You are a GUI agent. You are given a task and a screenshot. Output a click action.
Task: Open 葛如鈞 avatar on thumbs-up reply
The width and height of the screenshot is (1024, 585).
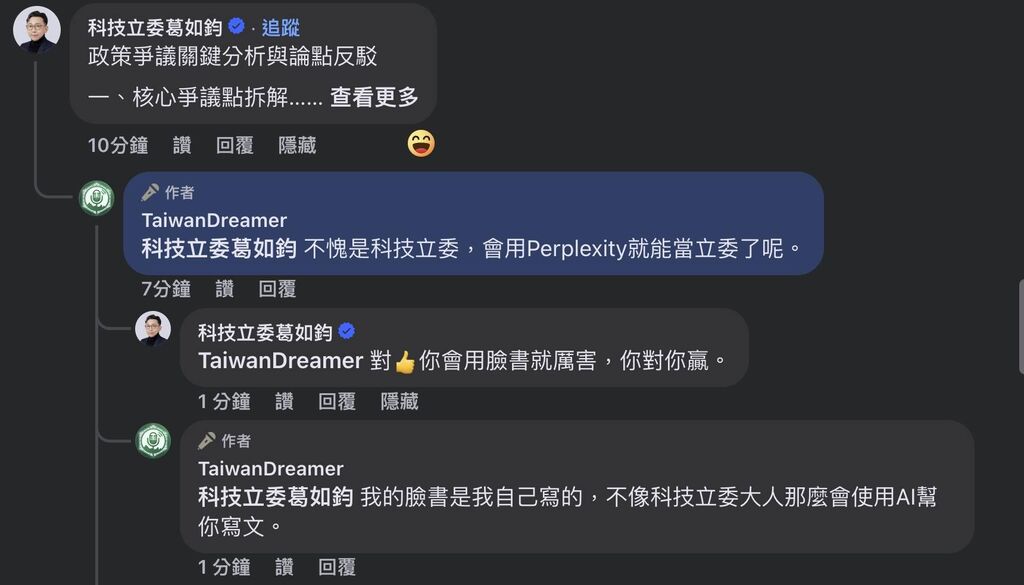pyautogui.click(x=153, y=329)
